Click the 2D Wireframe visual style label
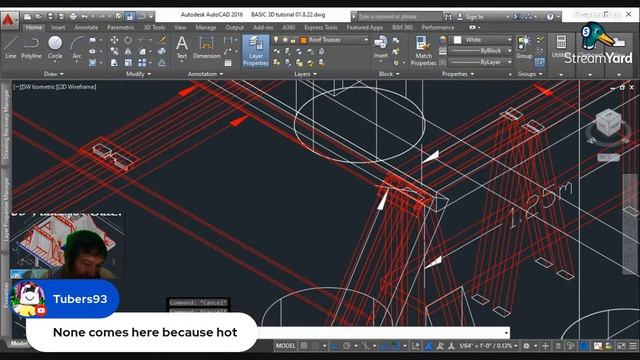 tap(76, 87)
